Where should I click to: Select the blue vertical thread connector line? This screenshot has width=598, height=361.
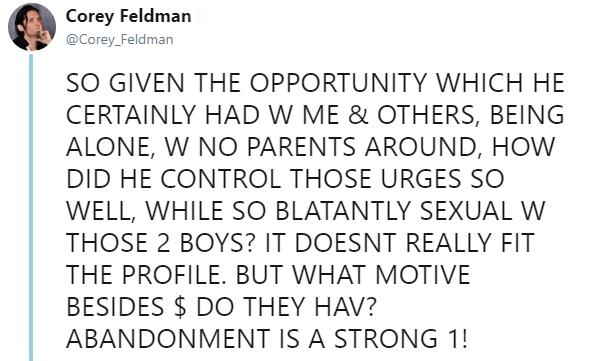[x=31, y=207]
